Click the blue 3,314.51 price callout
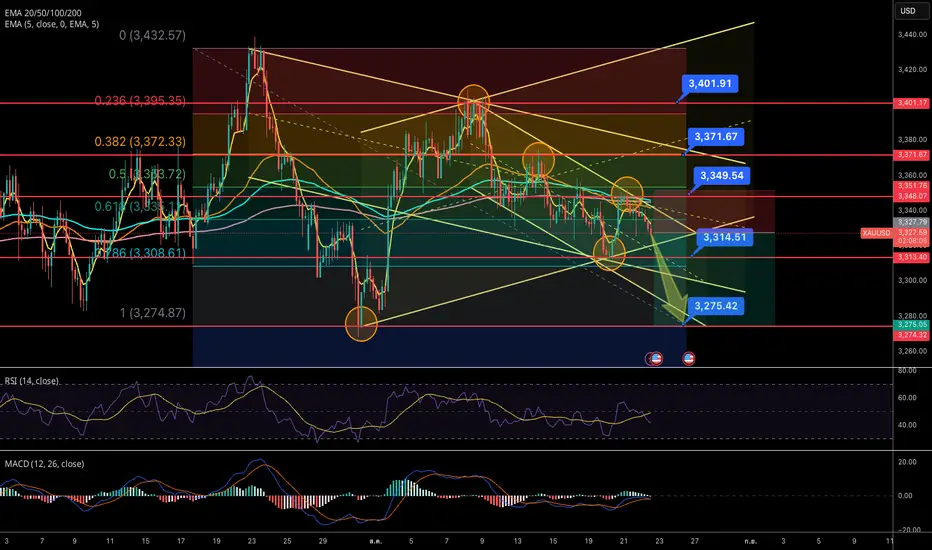The height and width of the screenshot is (550, 932). coord(724,237)
